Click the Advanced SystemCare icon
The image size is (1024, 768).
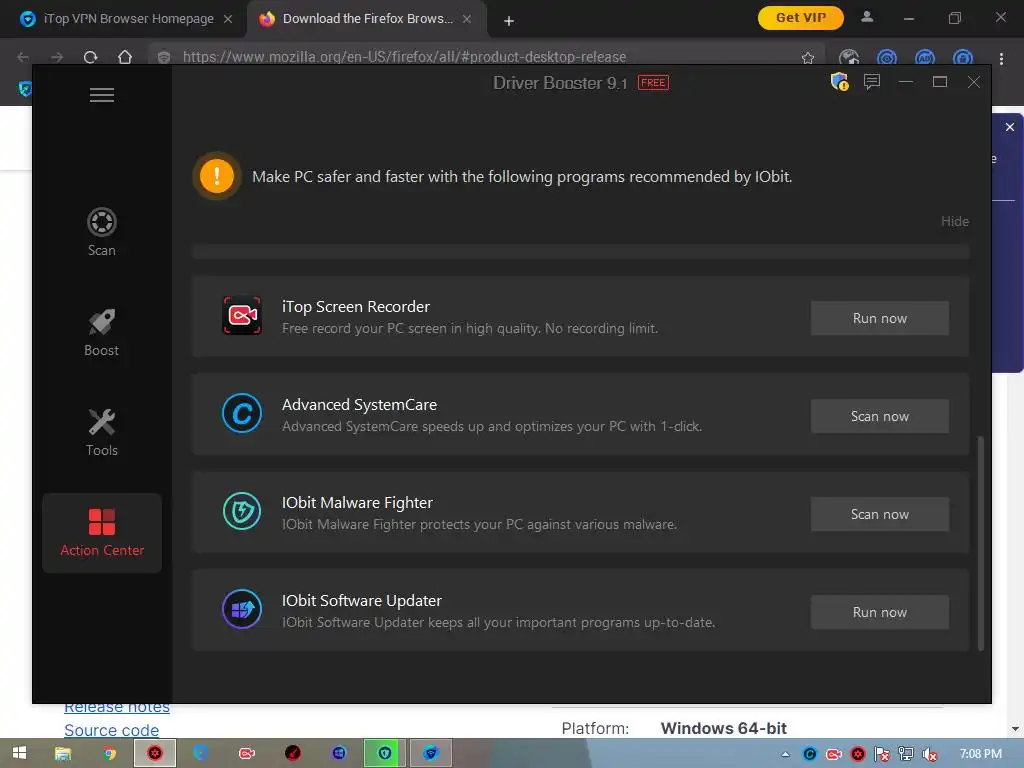[x=242, y=413]
